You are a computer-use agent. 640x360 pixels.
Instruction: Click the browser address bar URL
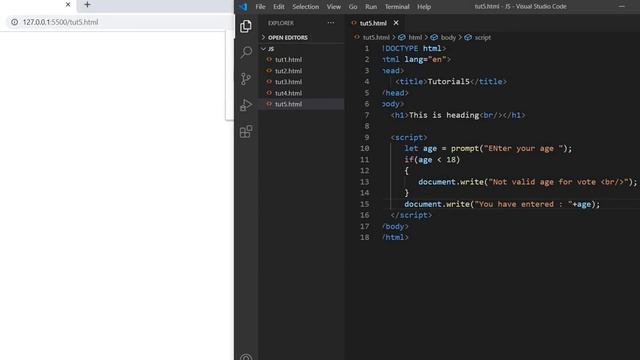coord(60,22)
